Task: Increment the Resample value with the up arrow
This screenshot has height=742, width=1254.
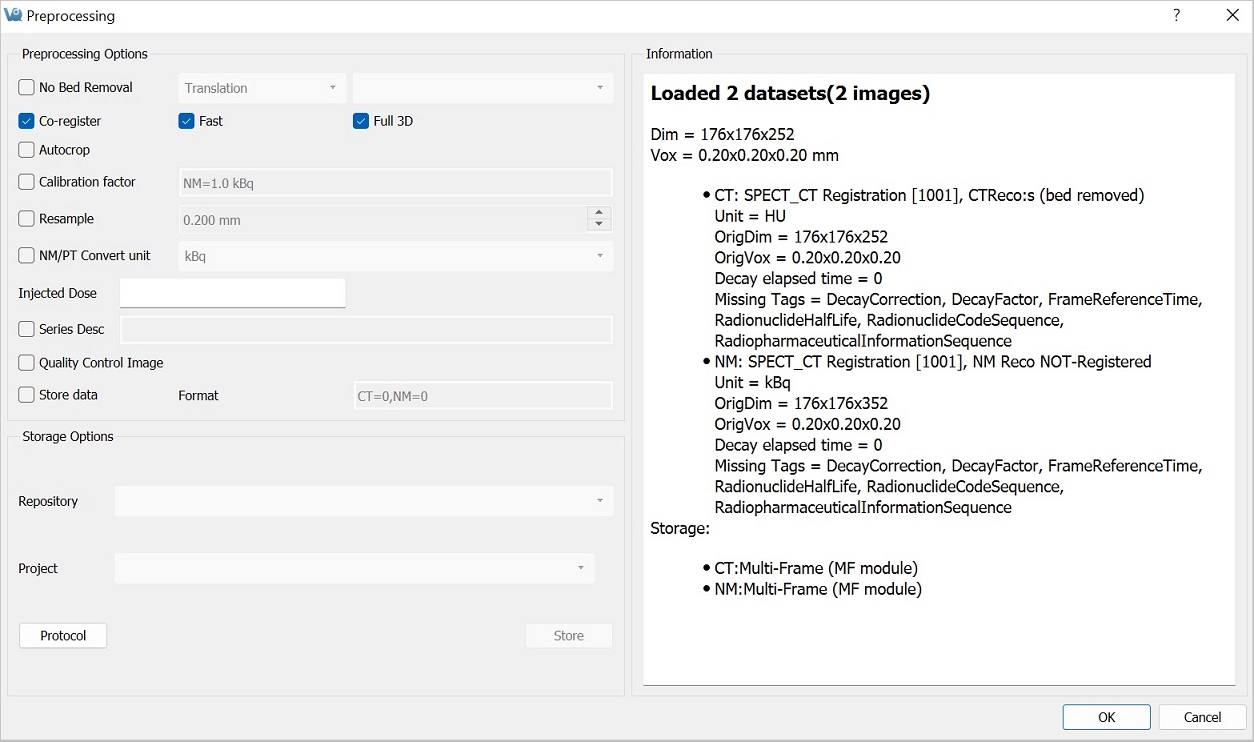Action: pos(598,213)
